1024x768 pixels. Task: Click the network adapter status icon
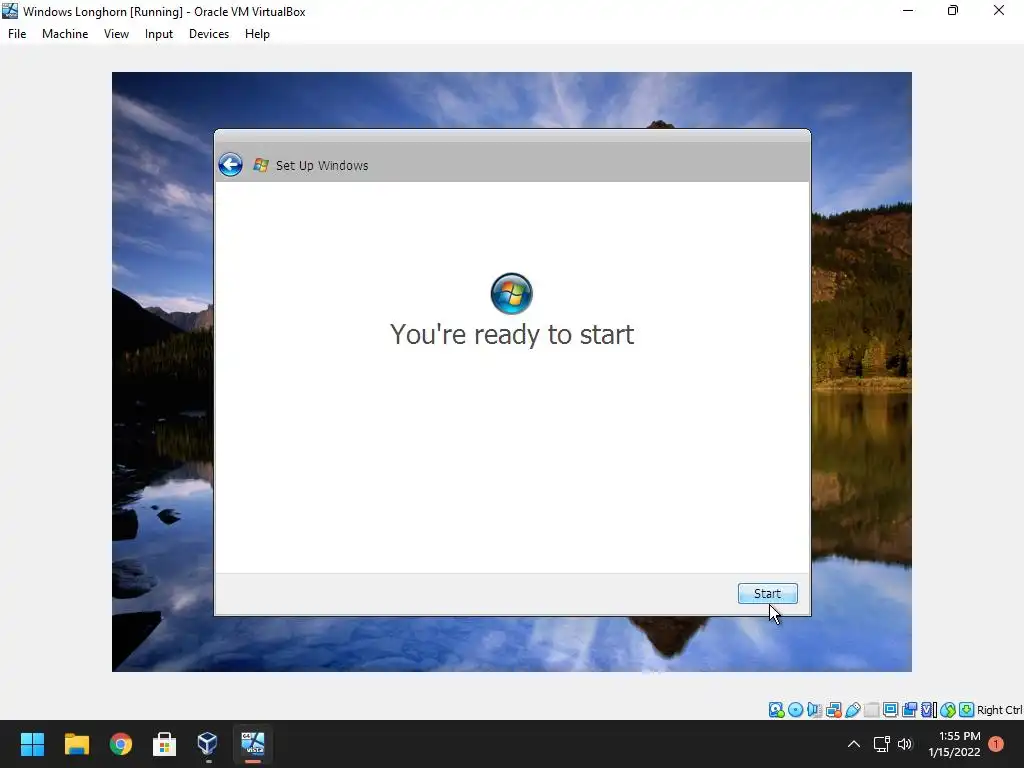pyautogui.click(x=834, y=710)
